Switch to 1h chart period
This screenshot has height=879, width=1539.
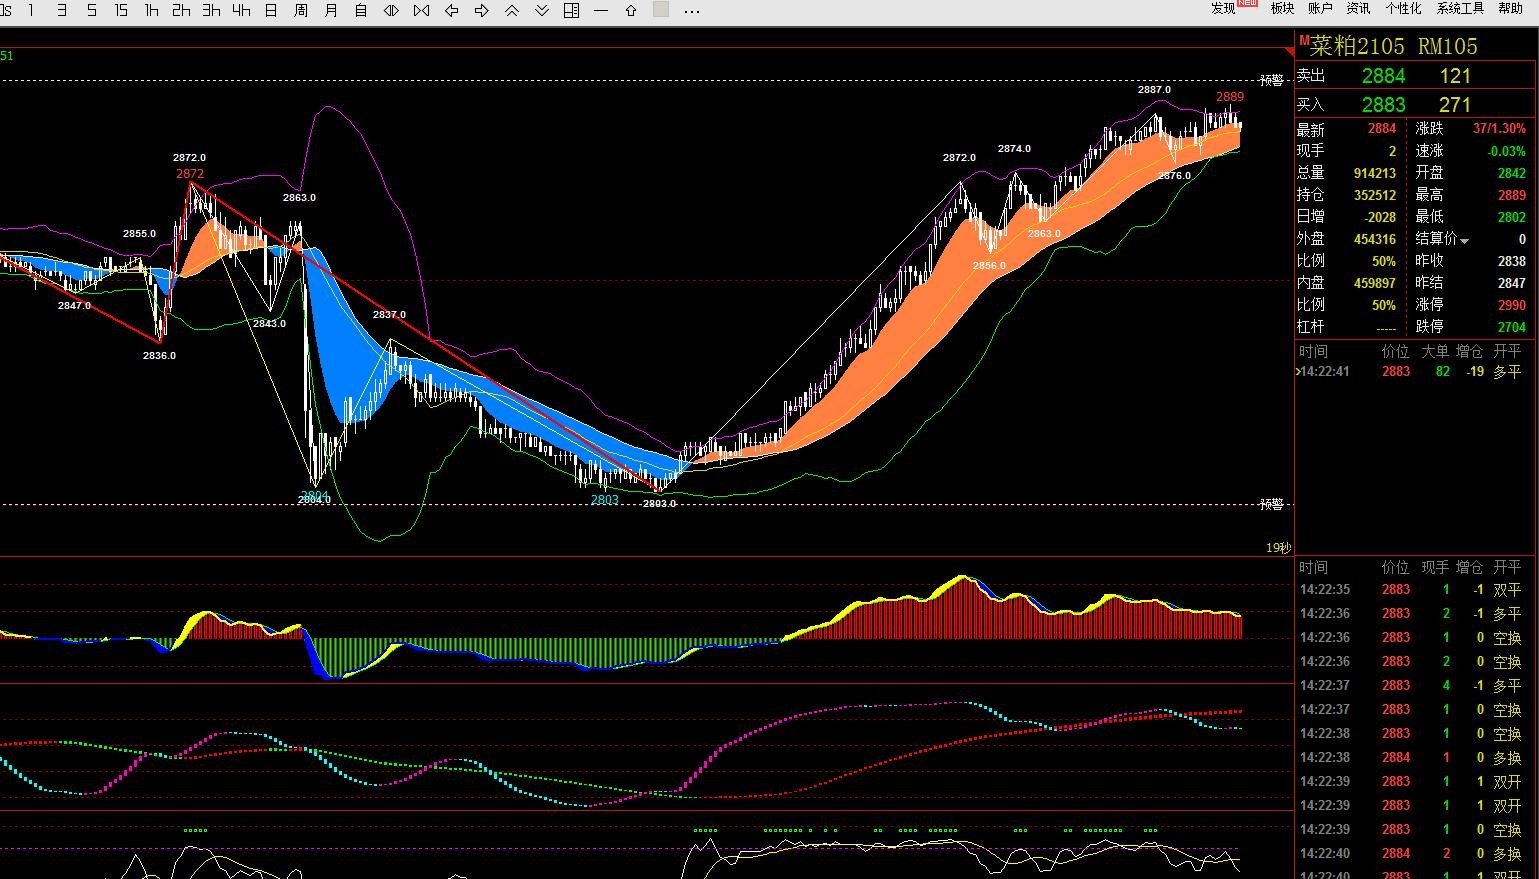pyautogui.click(x=151, y=10)
